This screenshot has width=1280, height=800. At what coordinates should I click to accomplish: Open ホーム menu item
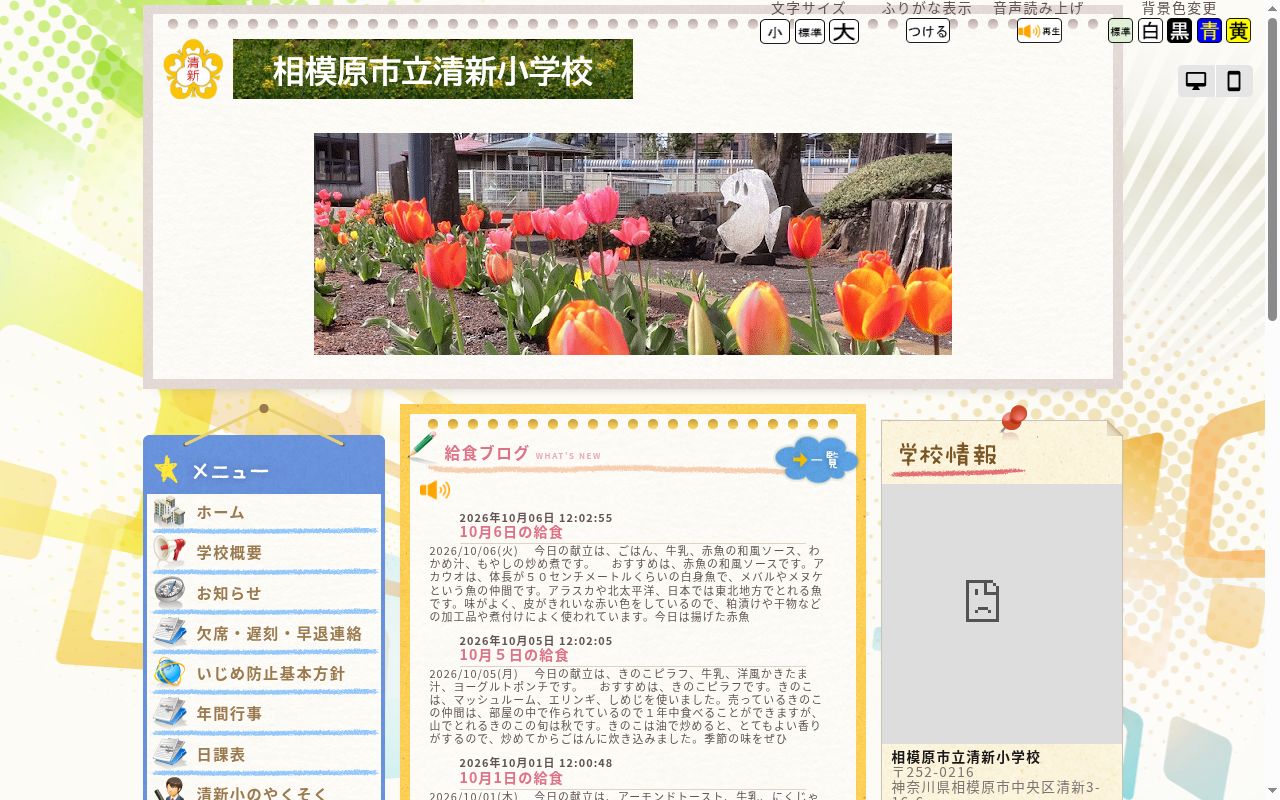tap(264, 513)
